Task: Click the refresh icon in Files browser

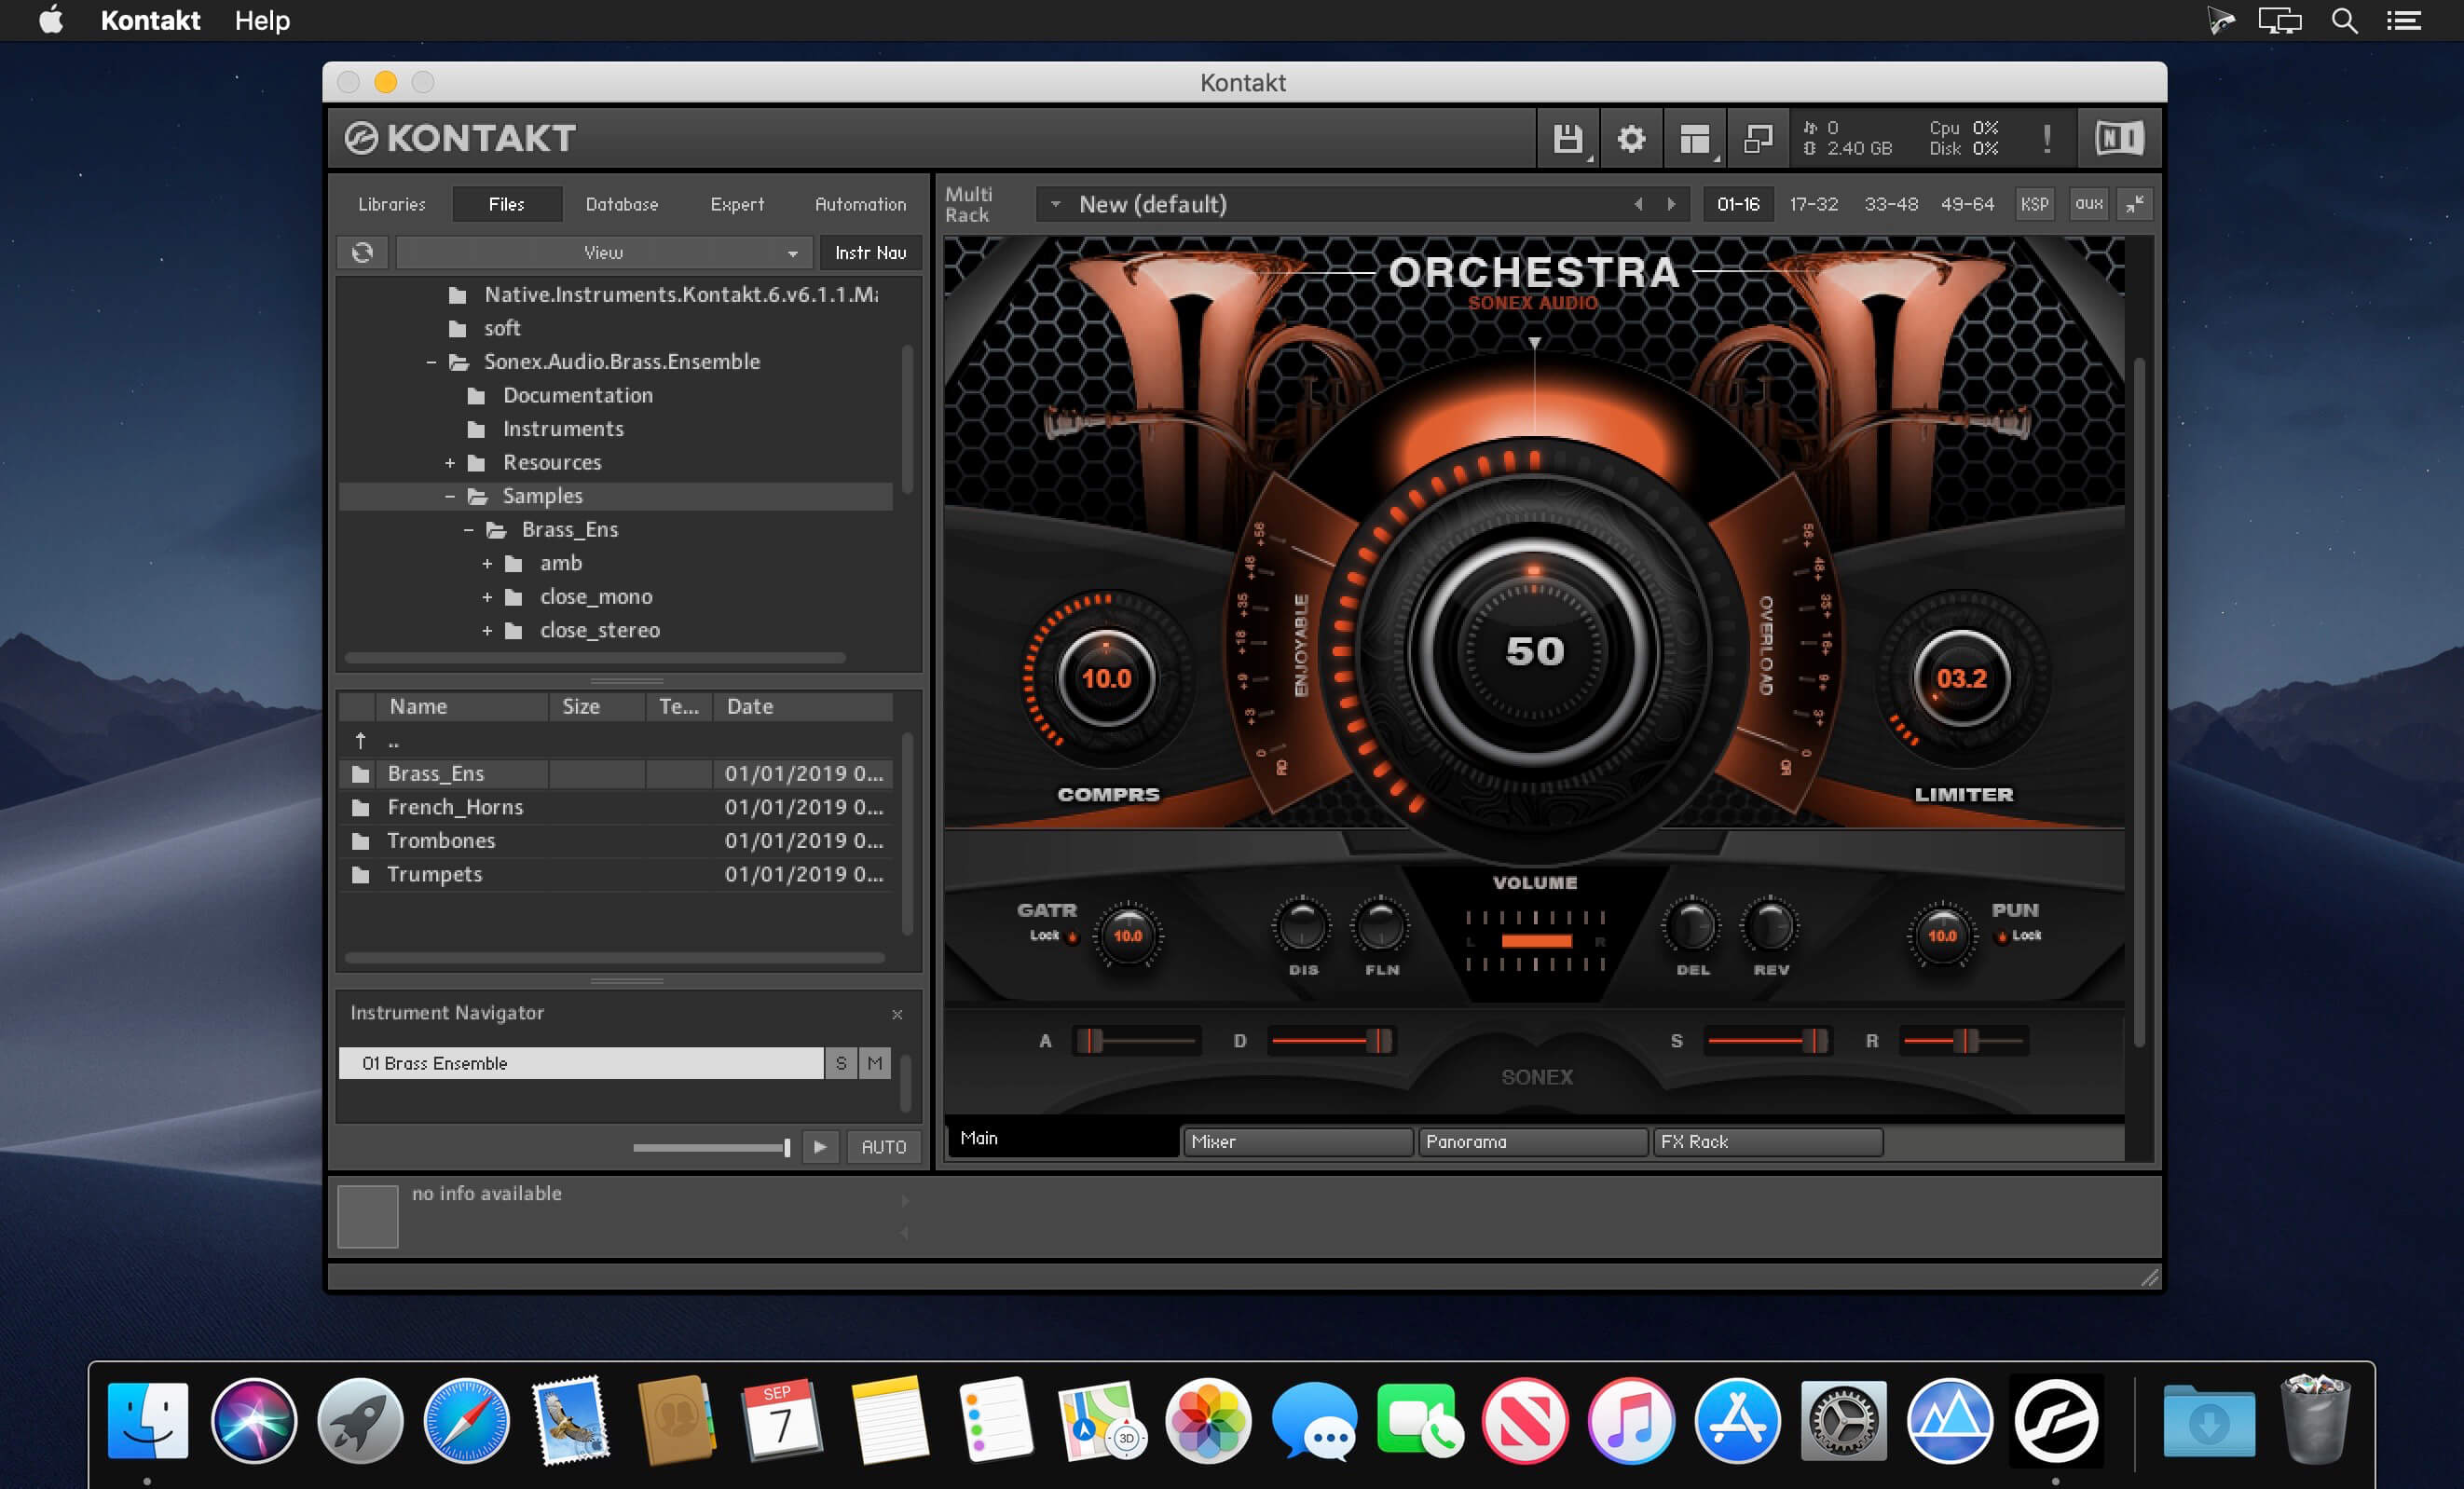Action: pyautogui.click(x=363, y=253)
